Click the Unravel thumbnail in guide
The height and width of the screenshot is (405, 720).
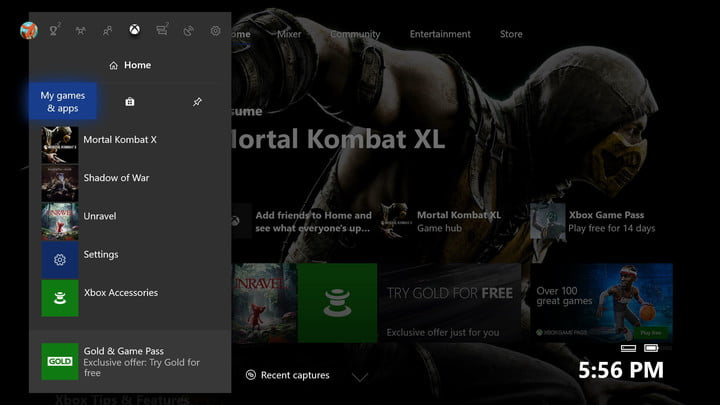[x=60, y=221]
